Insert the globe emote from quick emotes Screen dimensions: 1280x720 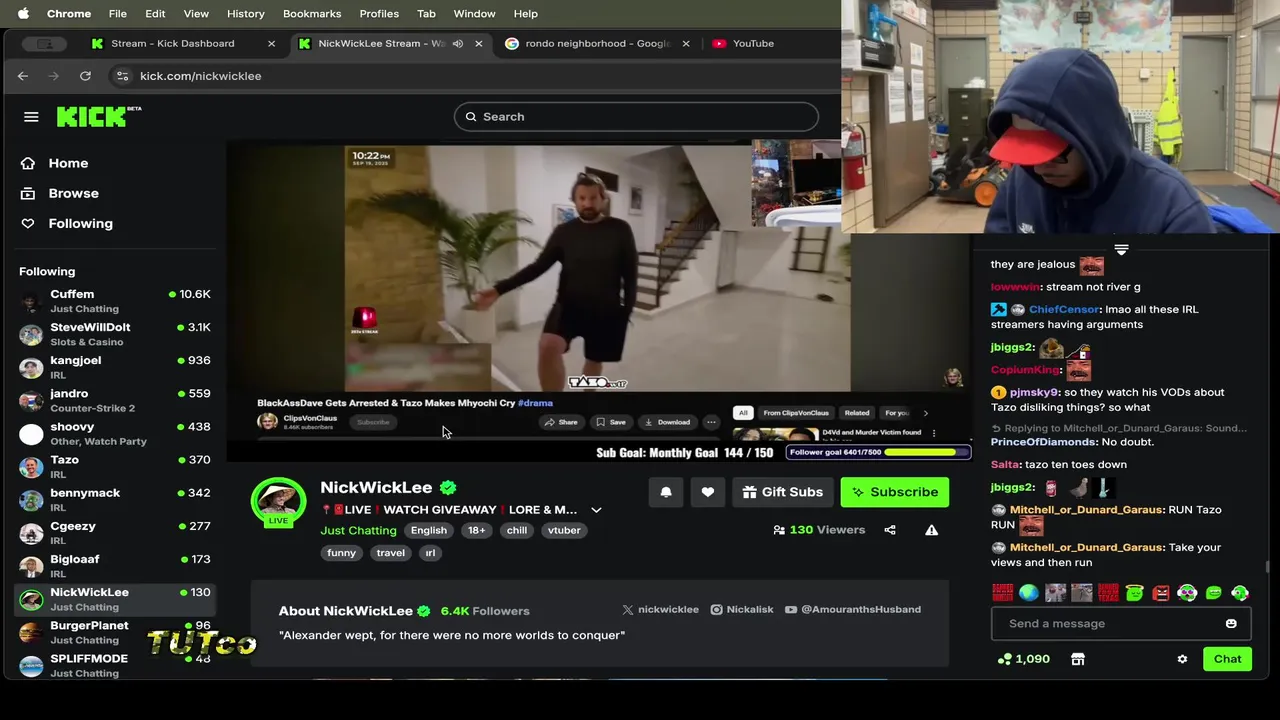click(x=1028, y=593)
